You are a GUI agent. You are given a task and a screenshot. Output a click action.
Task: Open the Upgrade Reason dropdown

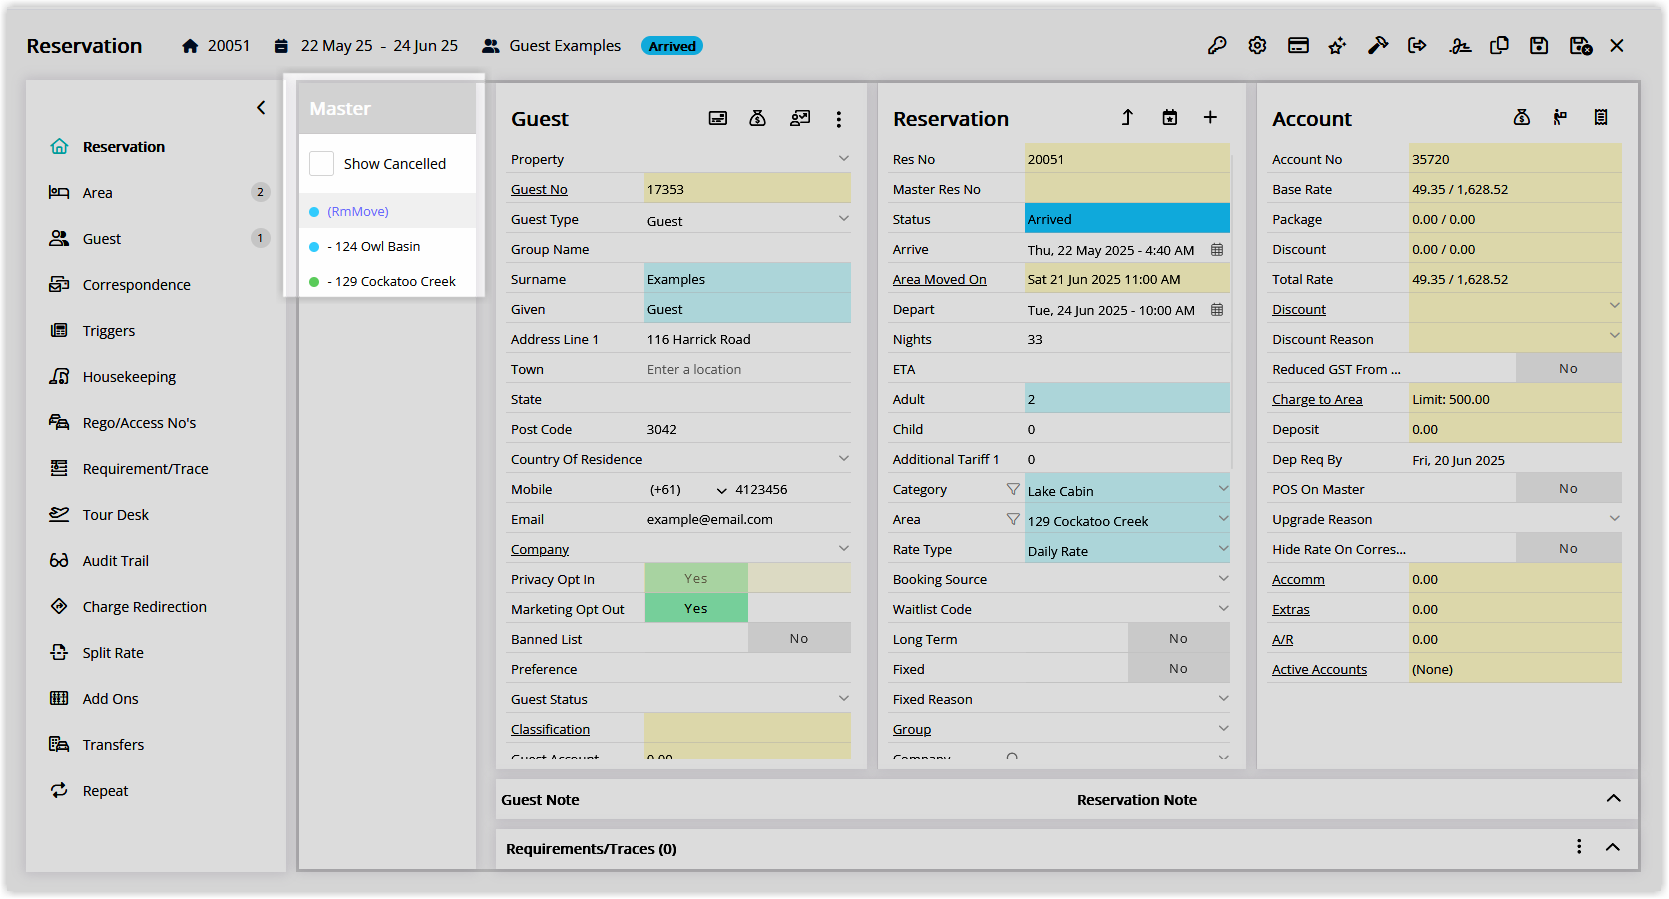pos(1614,518)
